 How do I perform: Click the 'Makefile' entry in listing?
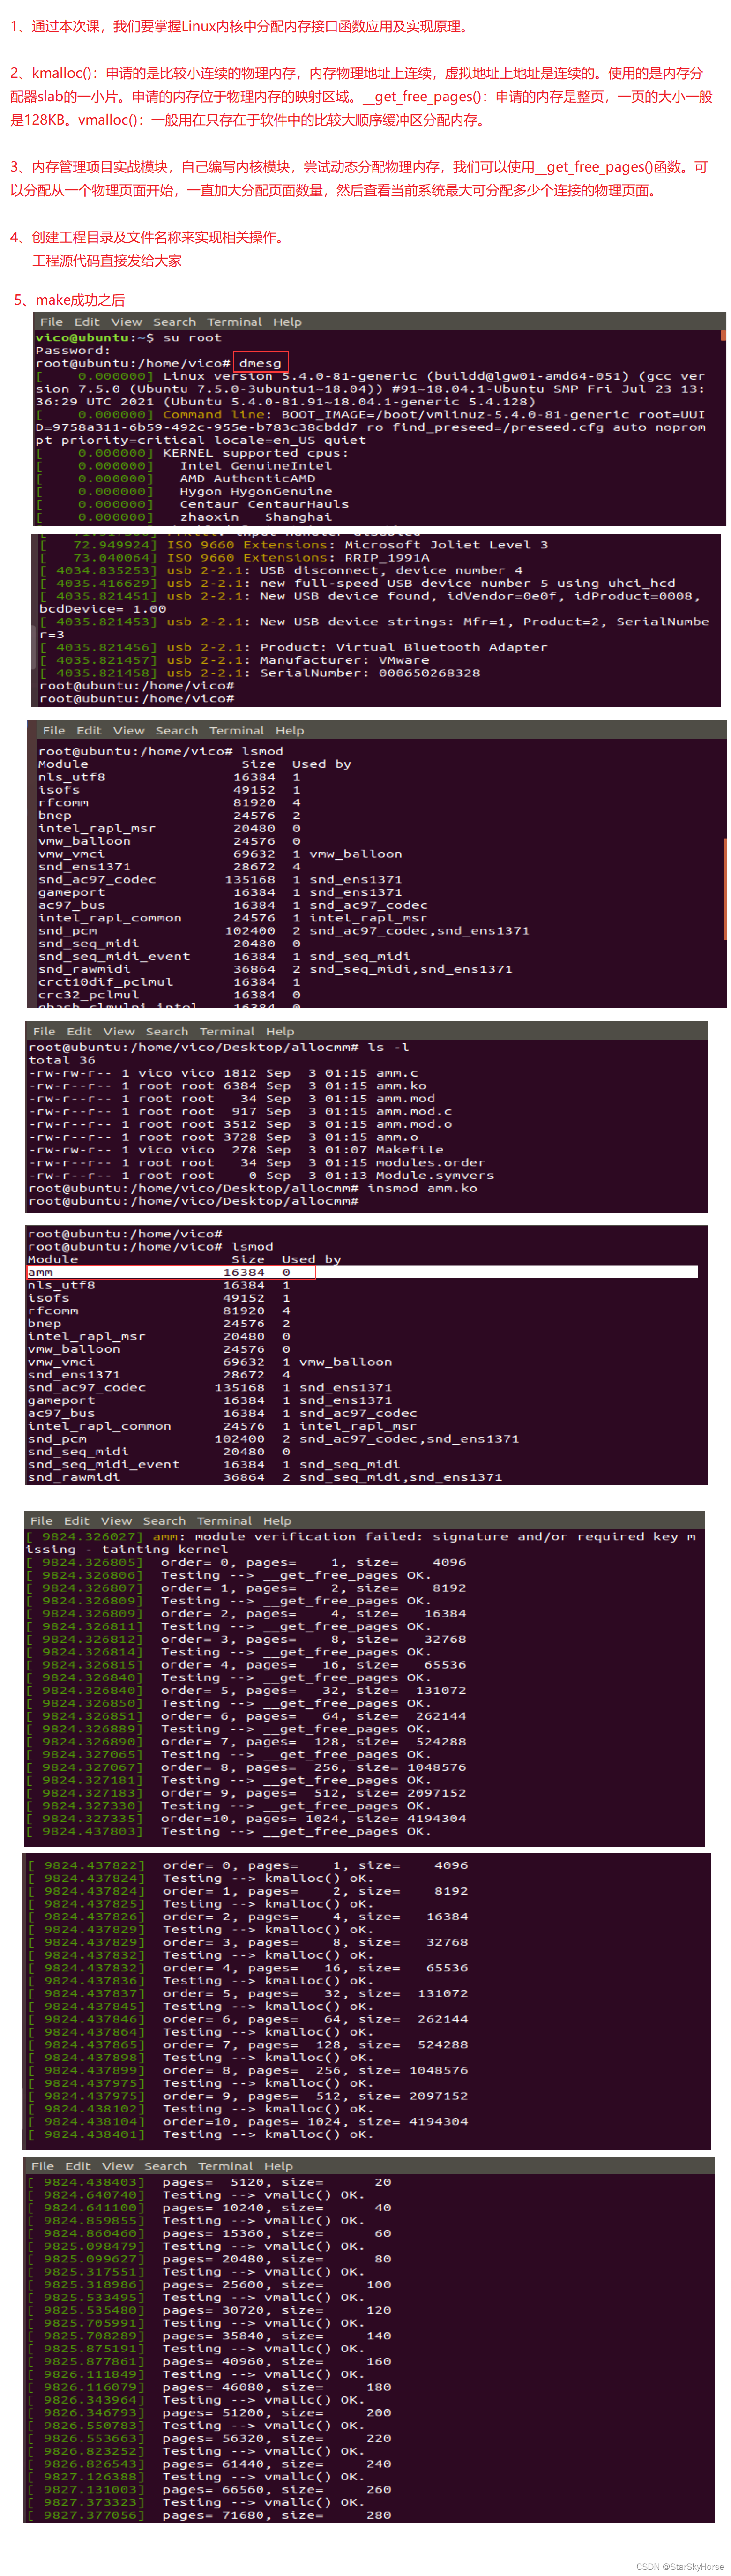point(410,1150)
